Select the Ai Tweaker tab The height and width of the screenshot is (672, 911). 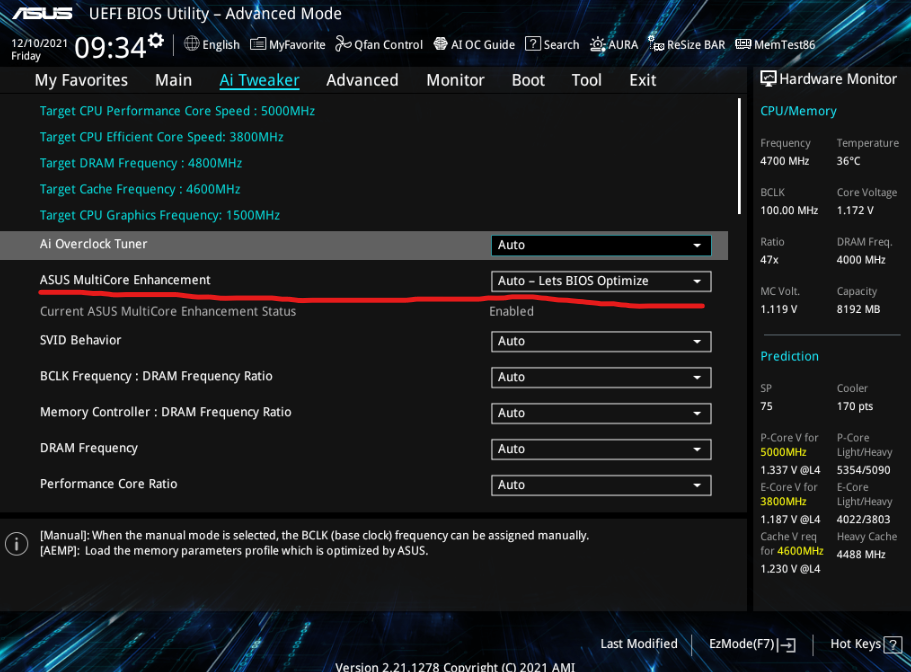point(259,80)
